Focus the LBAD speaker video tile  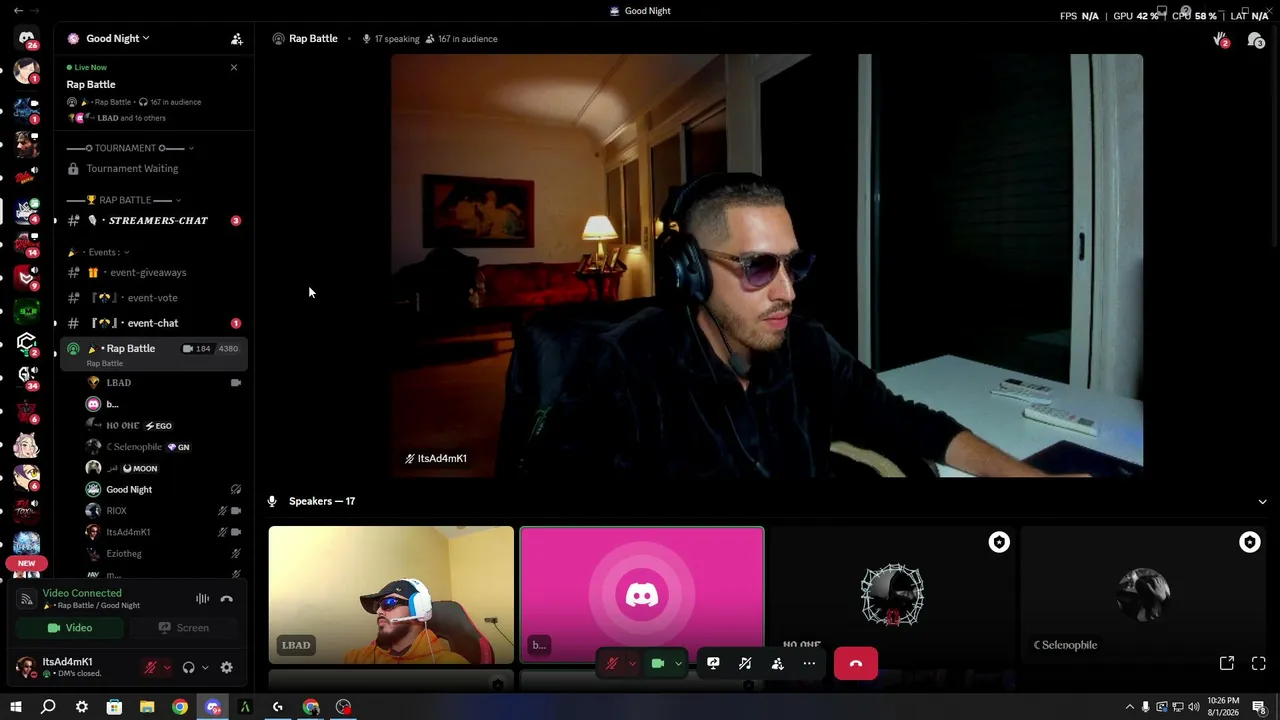point(391,595)
